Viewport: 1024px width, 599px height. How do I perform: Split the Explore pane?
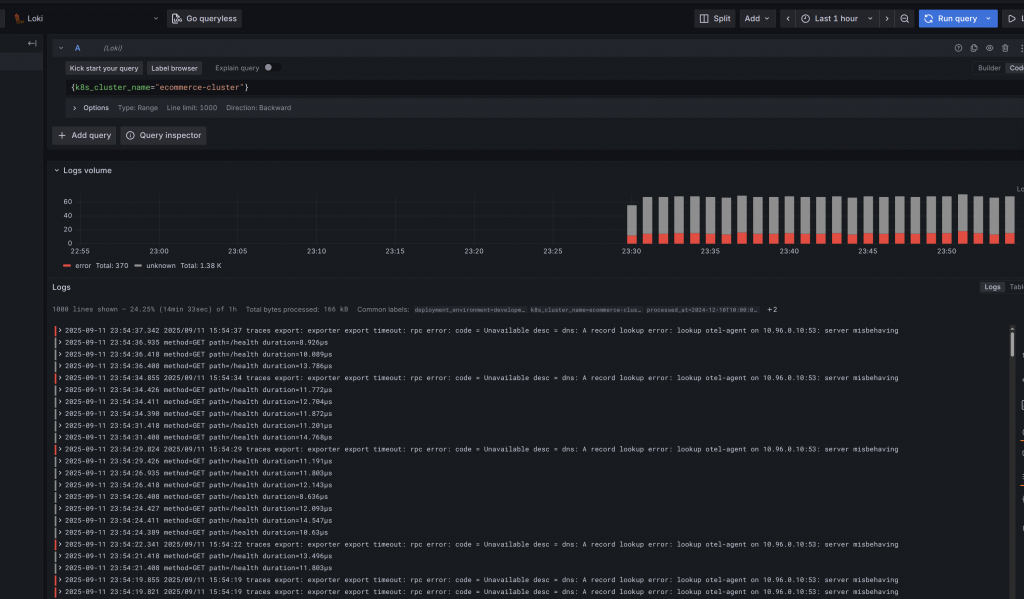point(715,18)
